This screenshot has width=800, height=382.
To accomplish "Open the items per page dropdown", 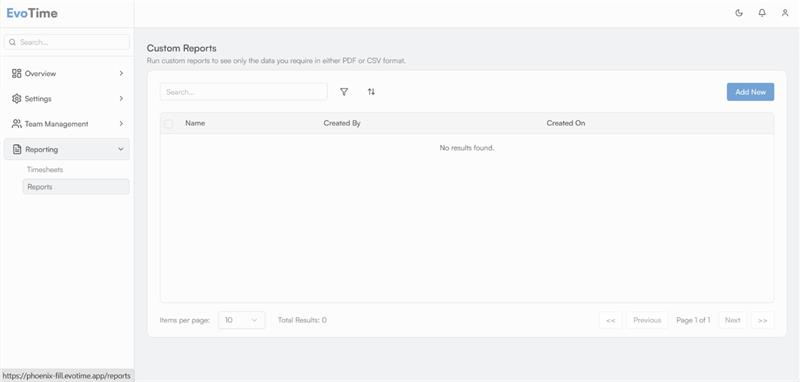I will pyautogui.click(x=241, y=320).
